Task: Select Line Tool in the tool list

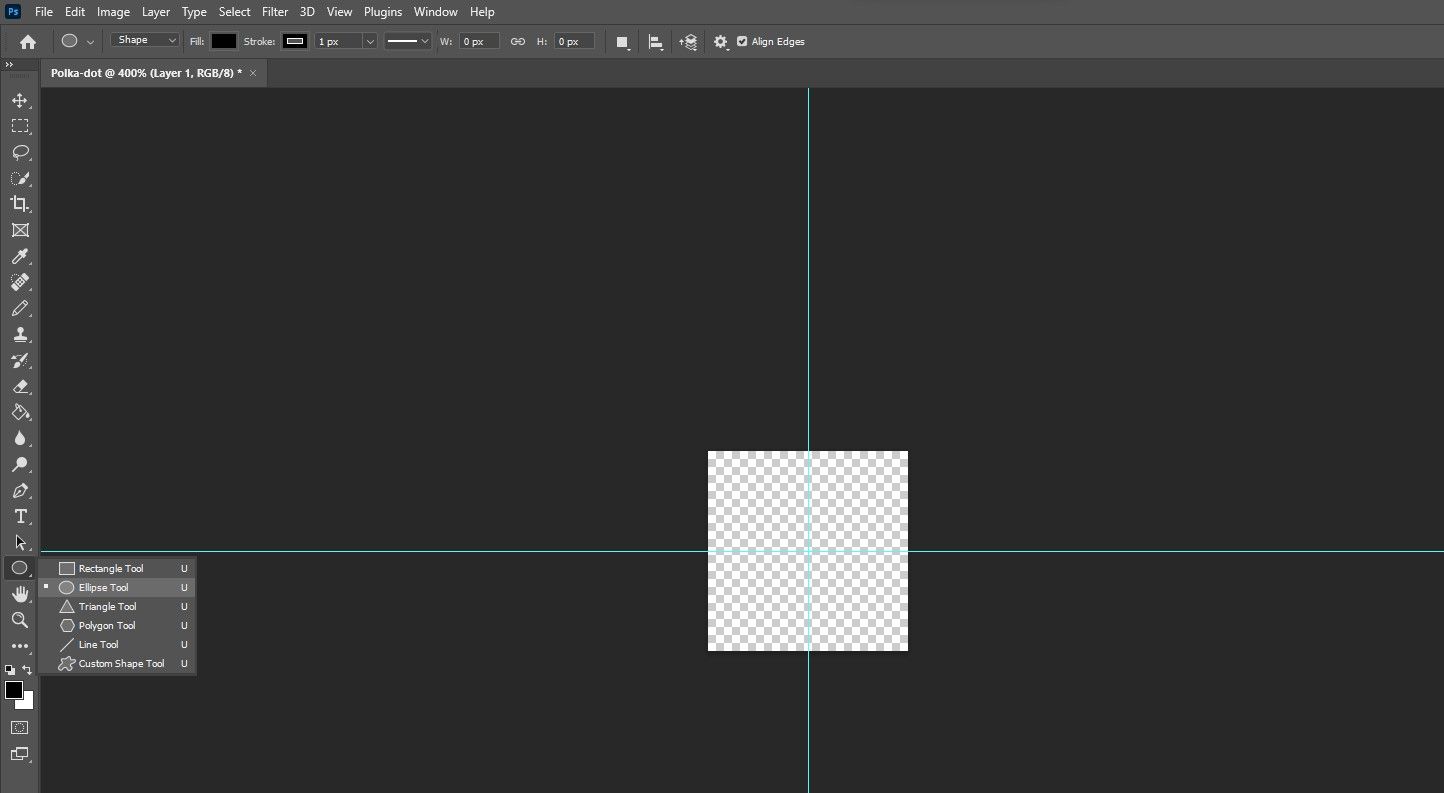Action: (x=97, y=644)
